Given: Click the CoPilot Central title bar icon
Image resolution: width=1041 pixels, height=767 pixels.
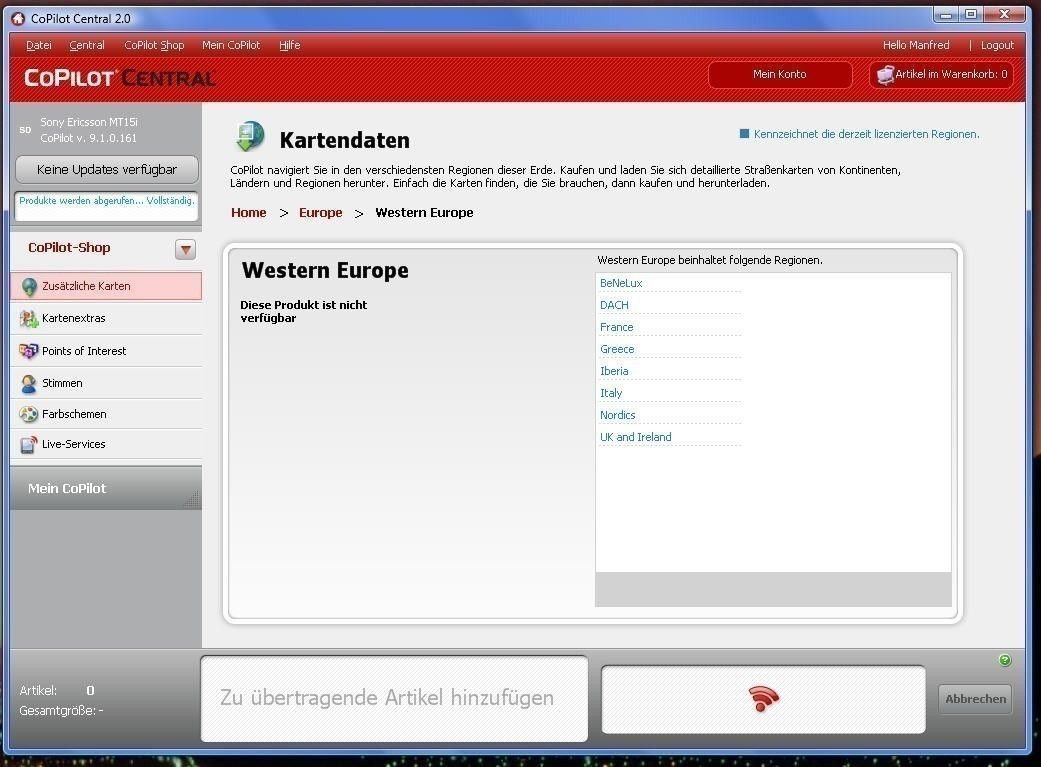Looking at the screenshot, I should (19, 19).
